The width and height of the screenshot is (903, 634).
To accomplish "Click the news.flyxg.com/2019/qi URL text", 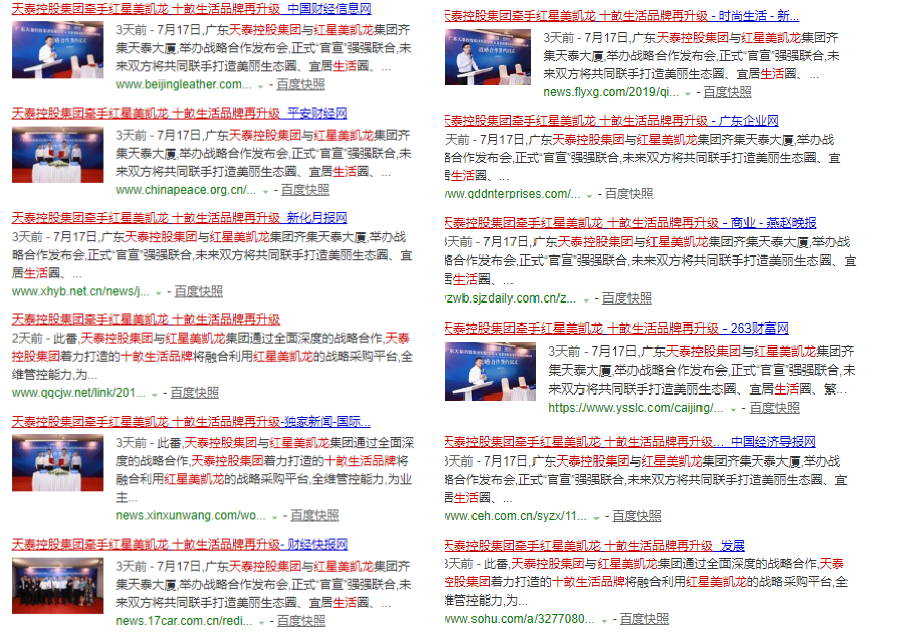I will point(611,92).
